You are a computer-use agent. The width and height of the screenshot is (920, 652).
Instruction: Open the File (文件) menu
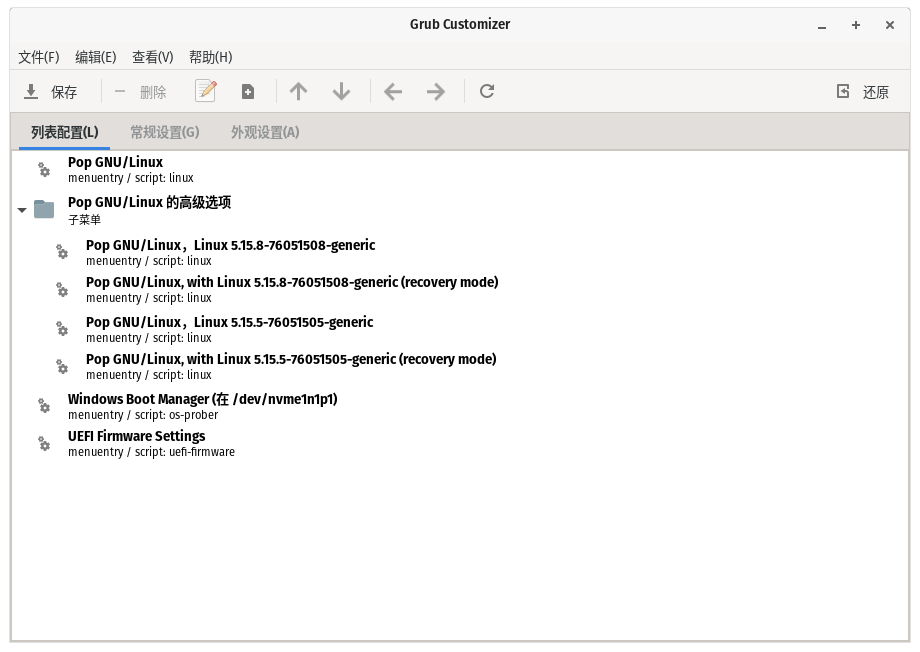39,57
